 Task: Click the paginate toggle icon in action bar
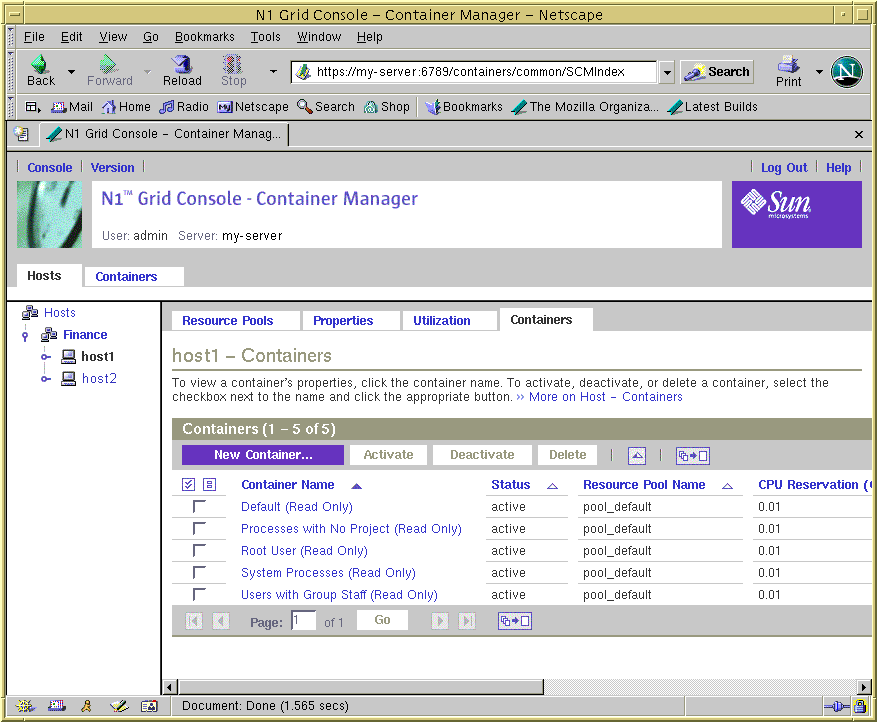pos(692,456)
